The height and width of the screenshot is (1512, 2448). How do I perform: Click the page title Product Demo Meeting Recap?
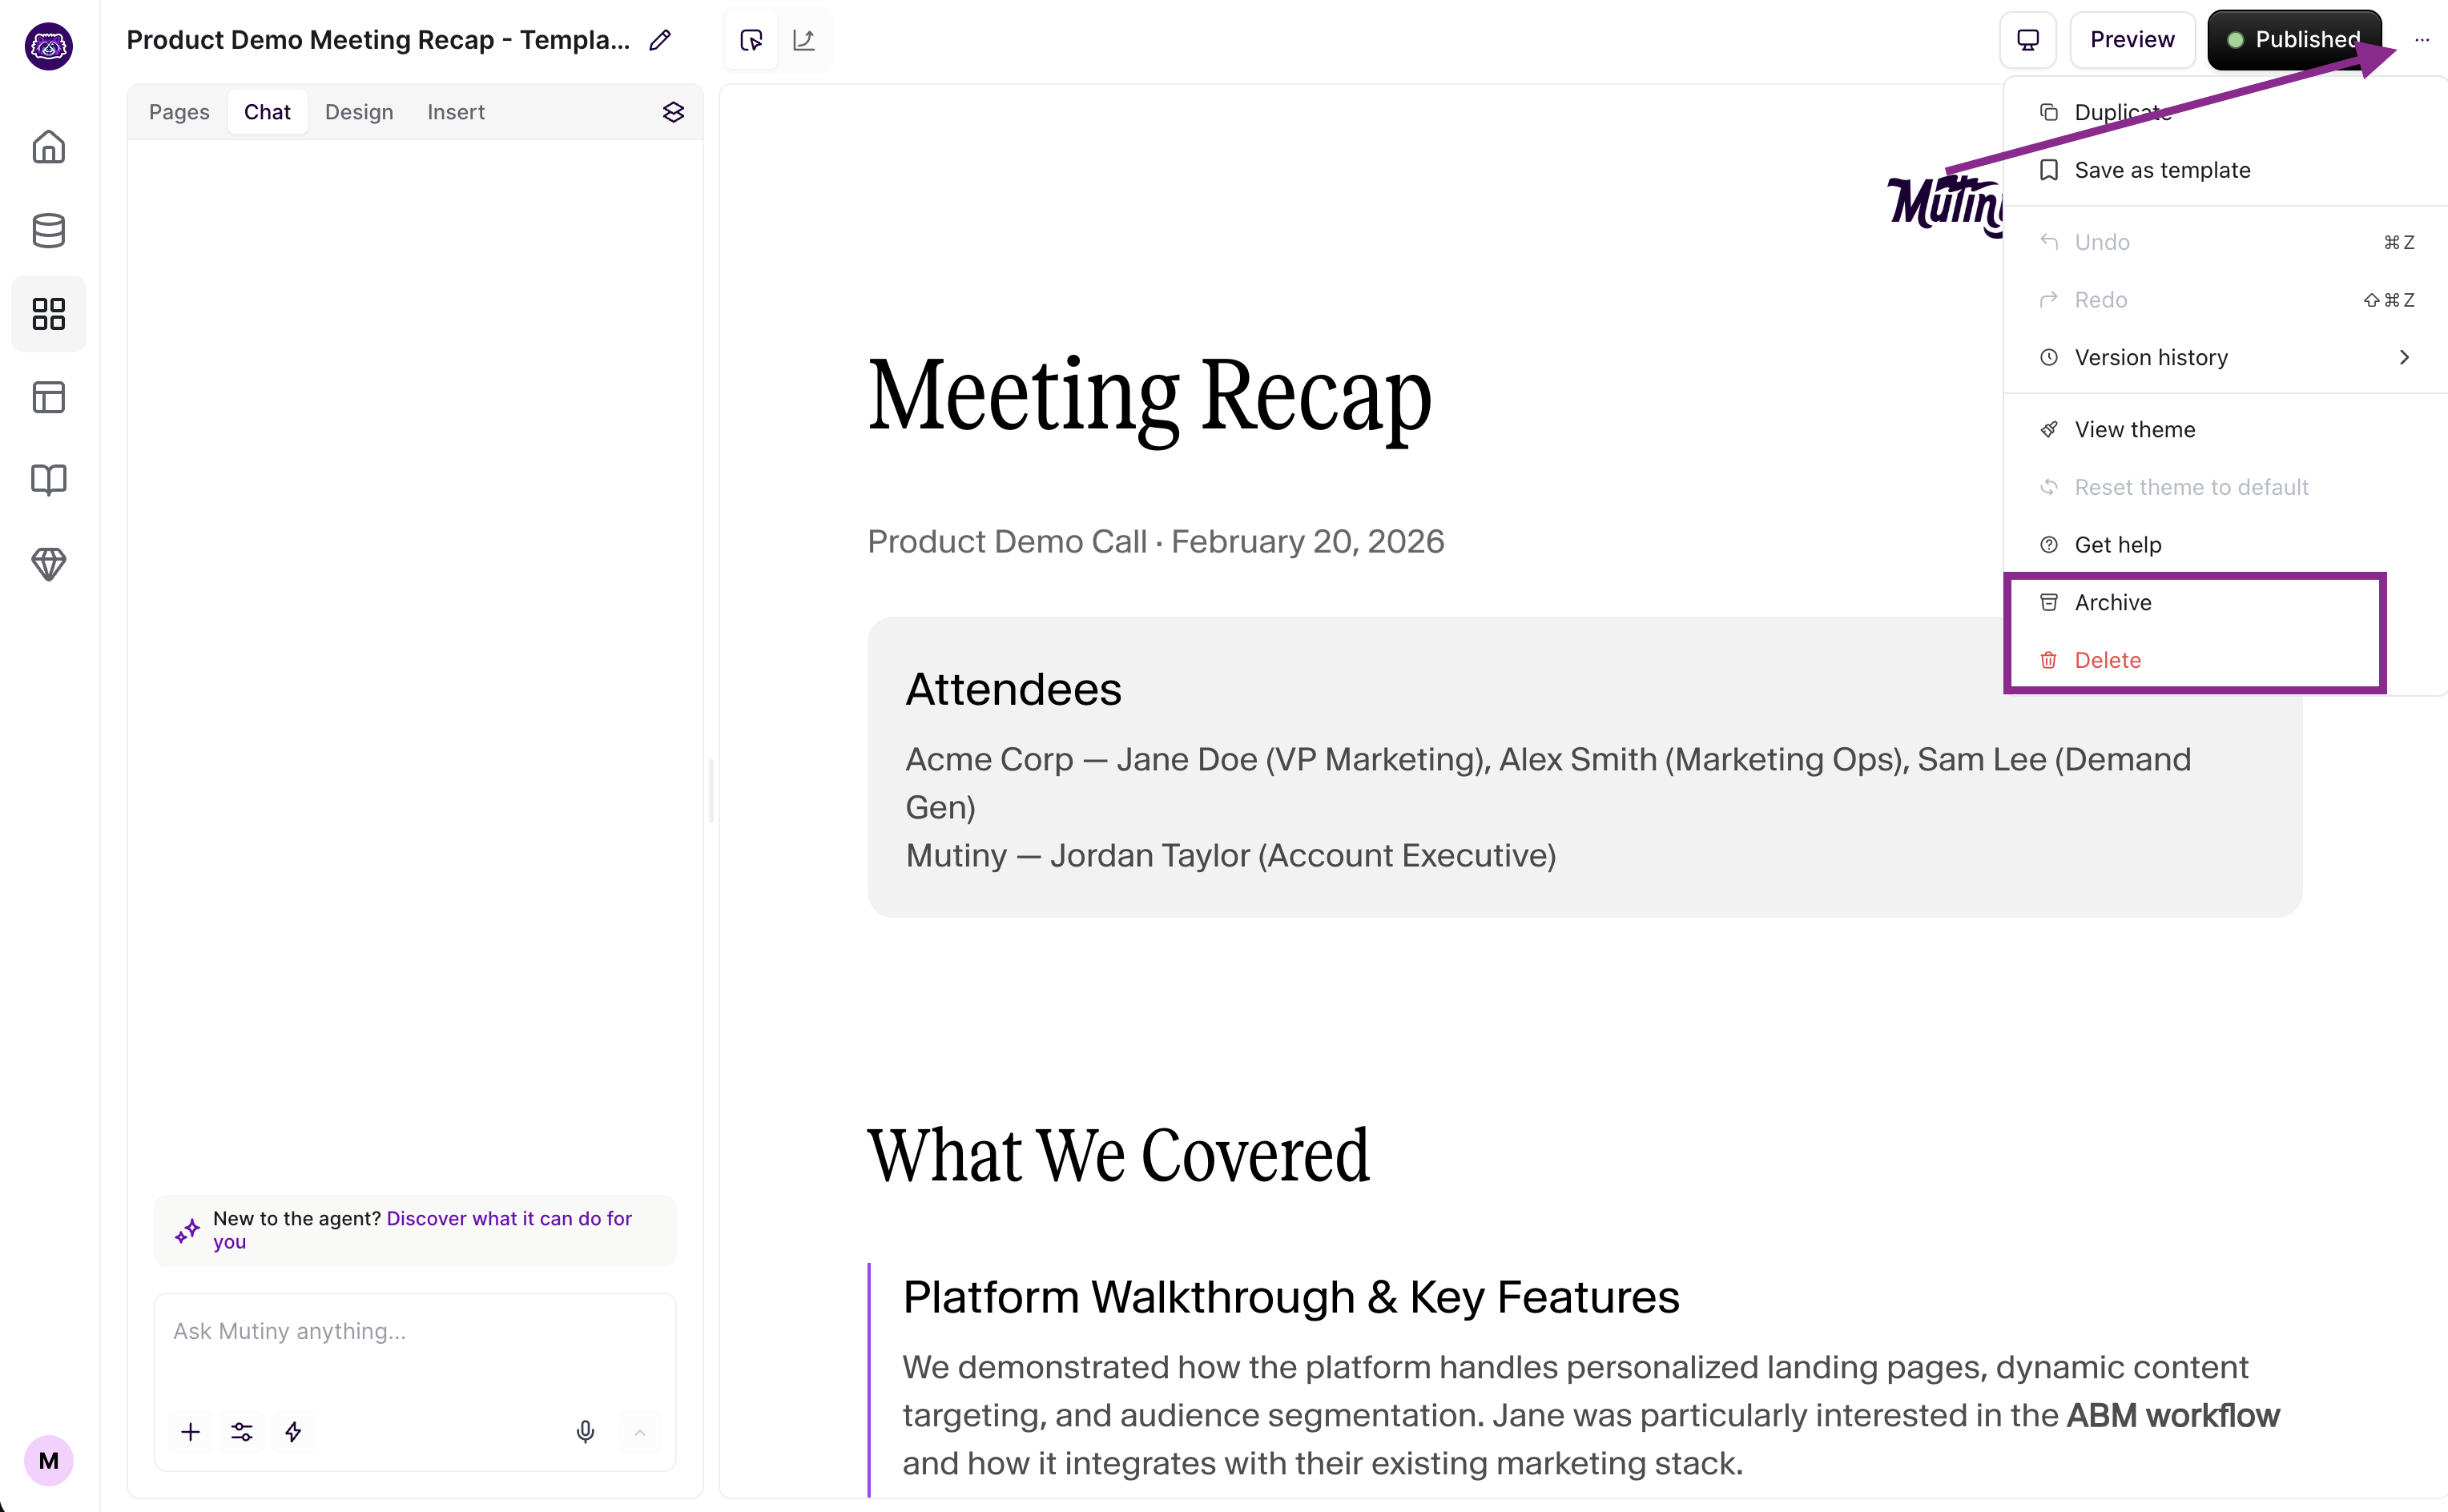378,40
